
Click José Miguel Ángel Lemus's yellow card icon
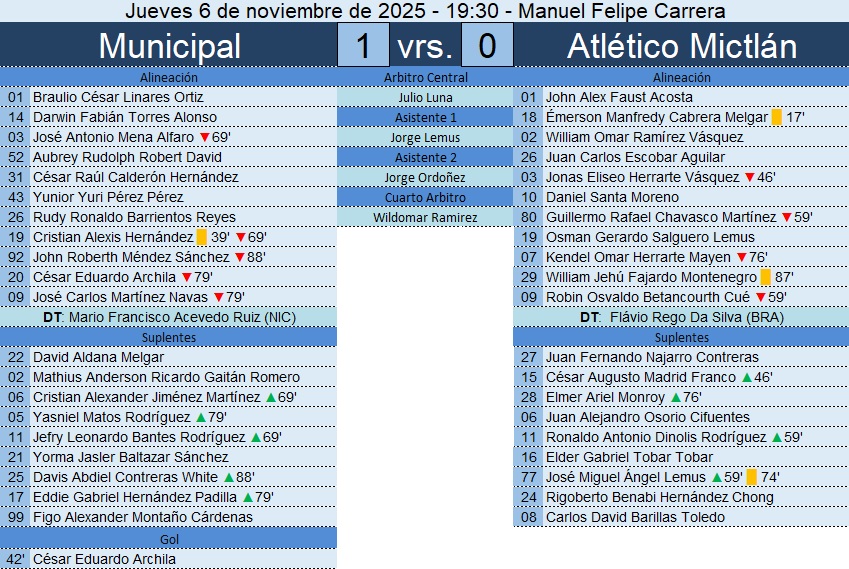751,477
